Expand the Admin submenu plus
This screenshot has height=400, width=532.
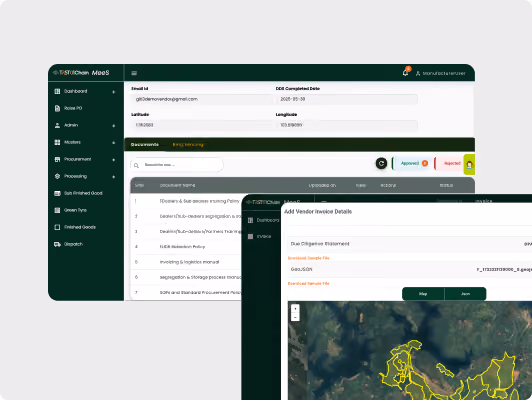coord(114,126)
